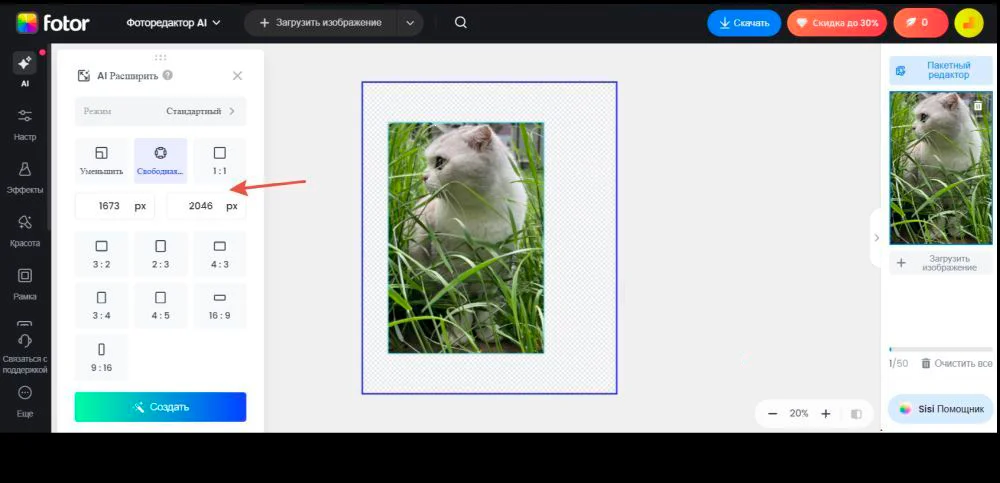Close the AI Расширить panel
Screen dimensions: 1000x483
pos(237,76)
